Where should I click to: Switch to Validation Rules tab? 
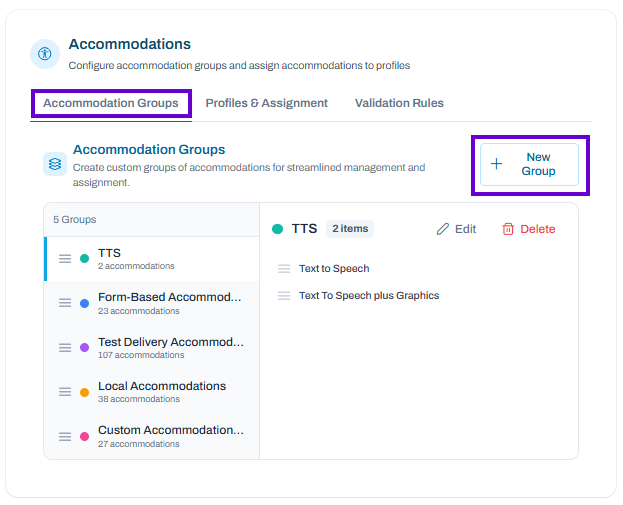pyautogui.click(x=399, y=103)
